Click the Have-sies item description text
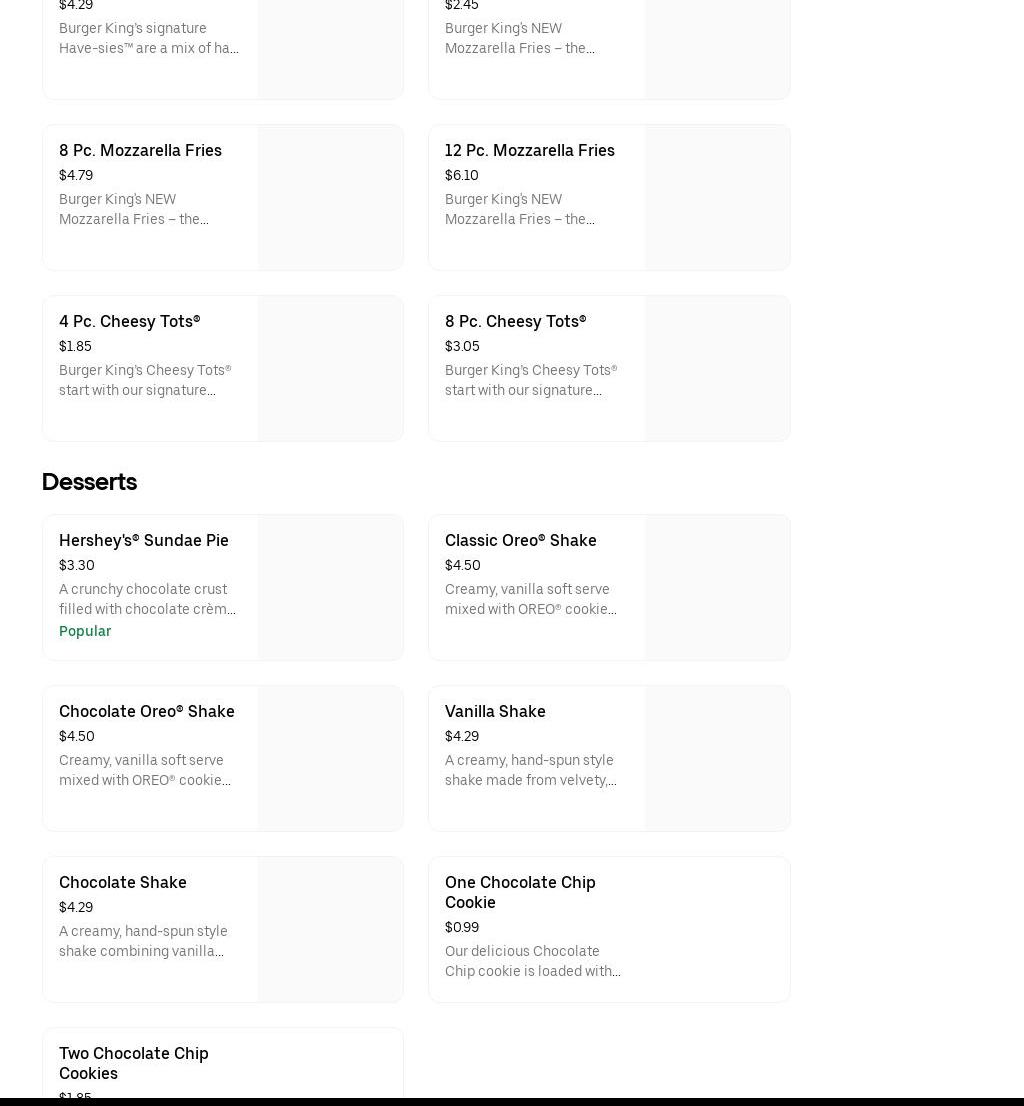This screenshot has height=1106, width=1024. [149, 38]
